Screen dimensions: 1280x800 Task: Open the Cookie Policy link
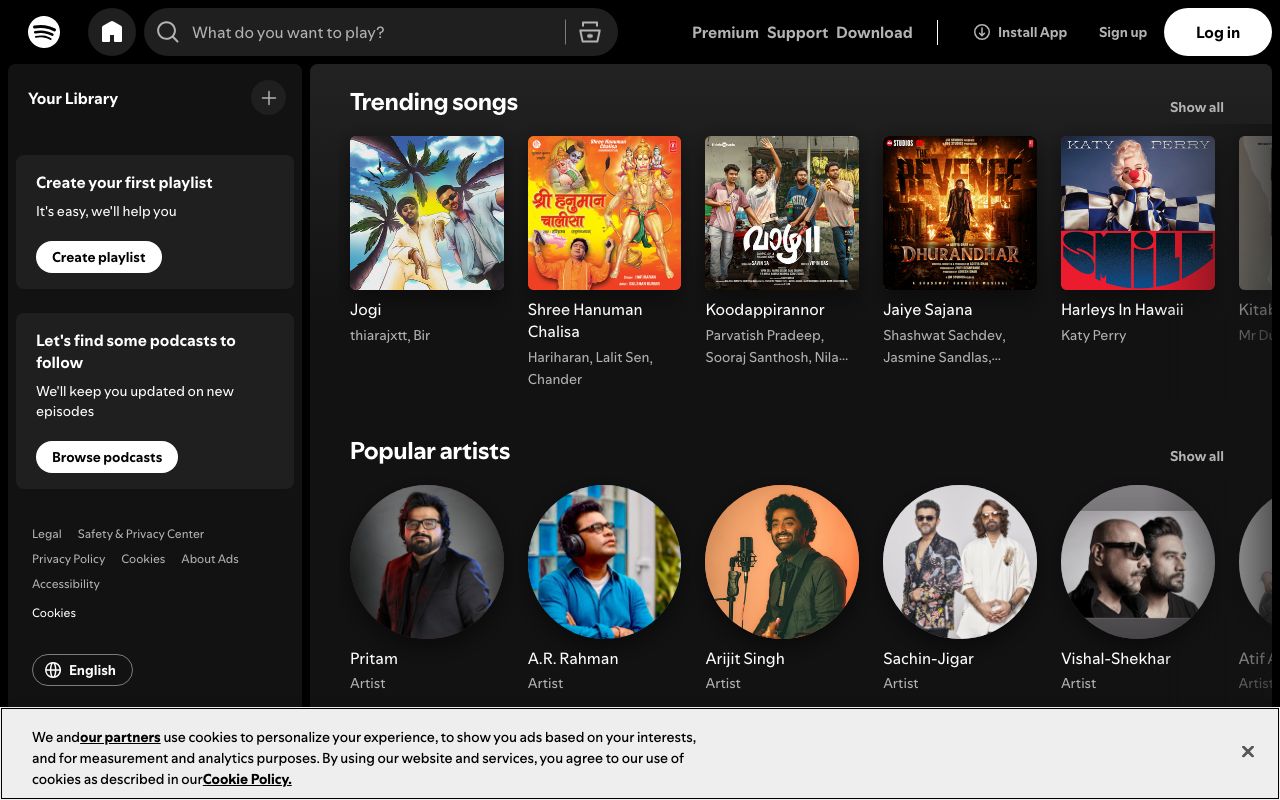pos(246,779)
